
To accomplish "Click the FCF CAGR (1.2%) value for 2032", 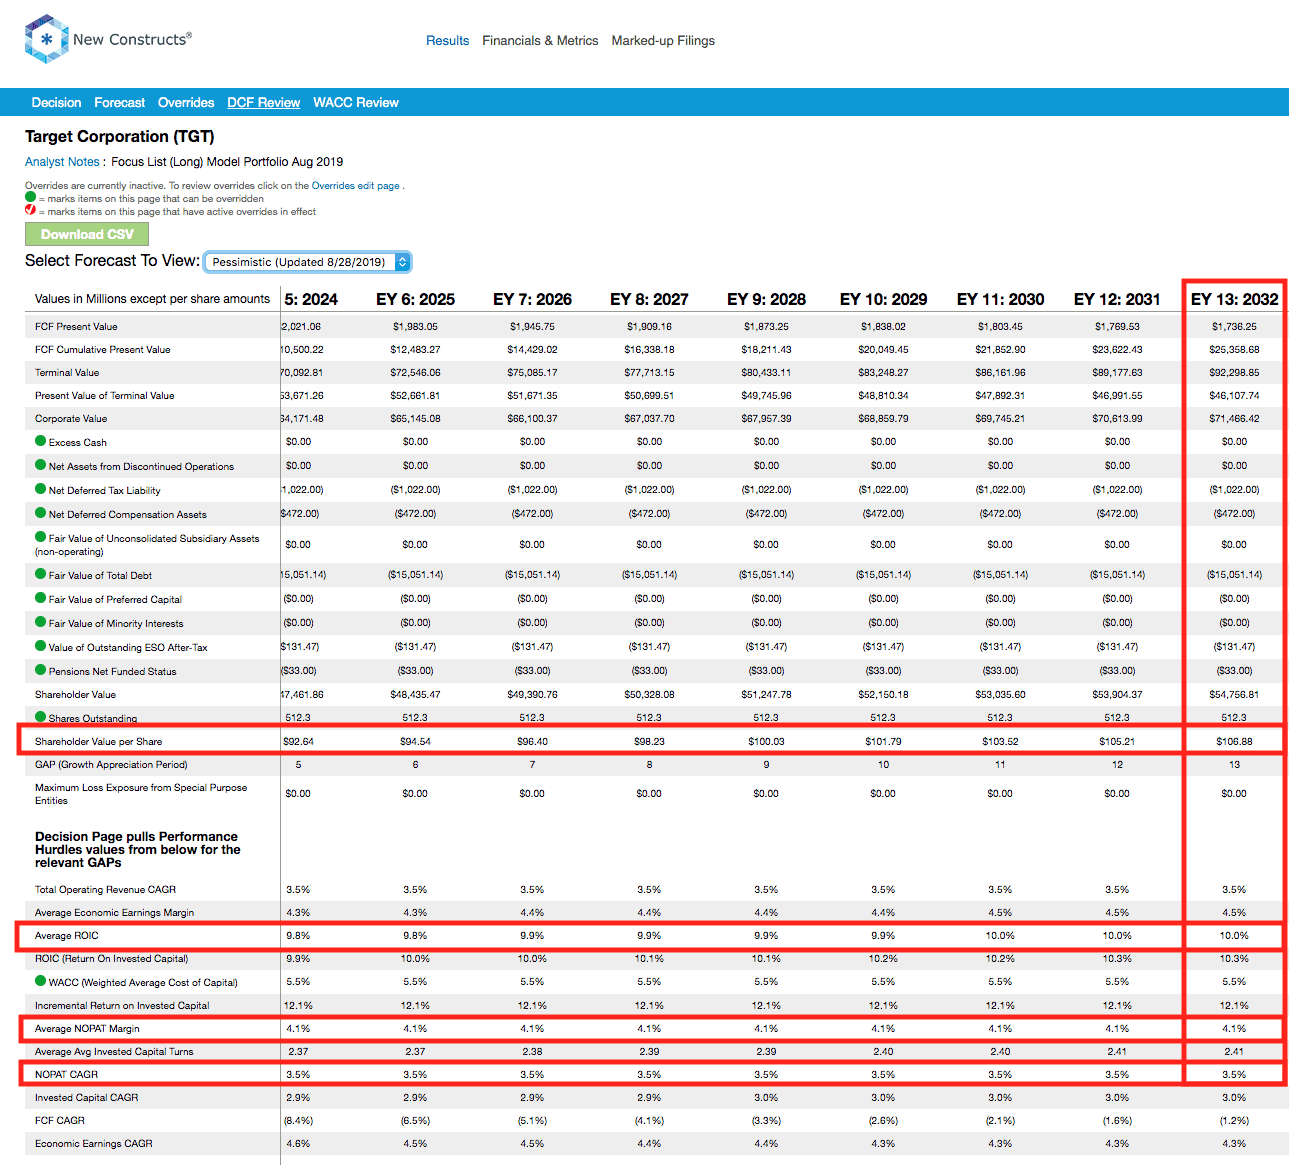I will click(x=1234, y=1121).
